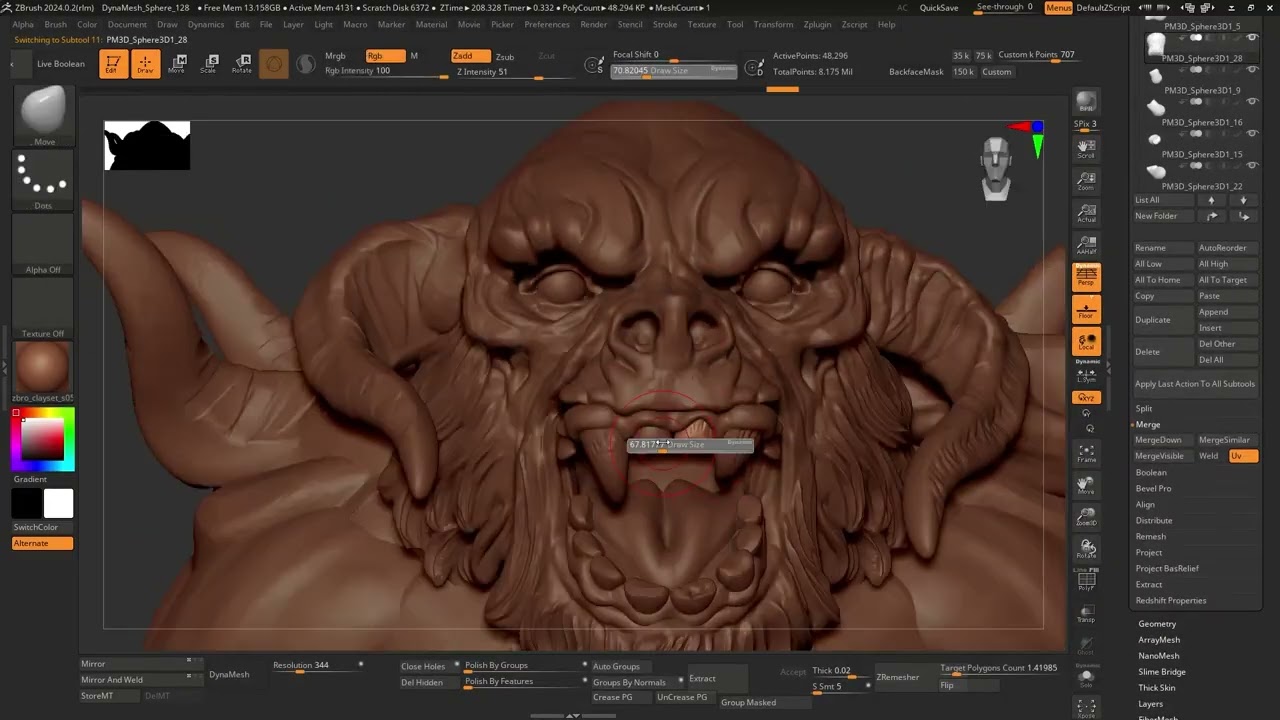1280x720 pixels.
Task: Open the Move brush thumbnail
Action: (x=43, y=116)
